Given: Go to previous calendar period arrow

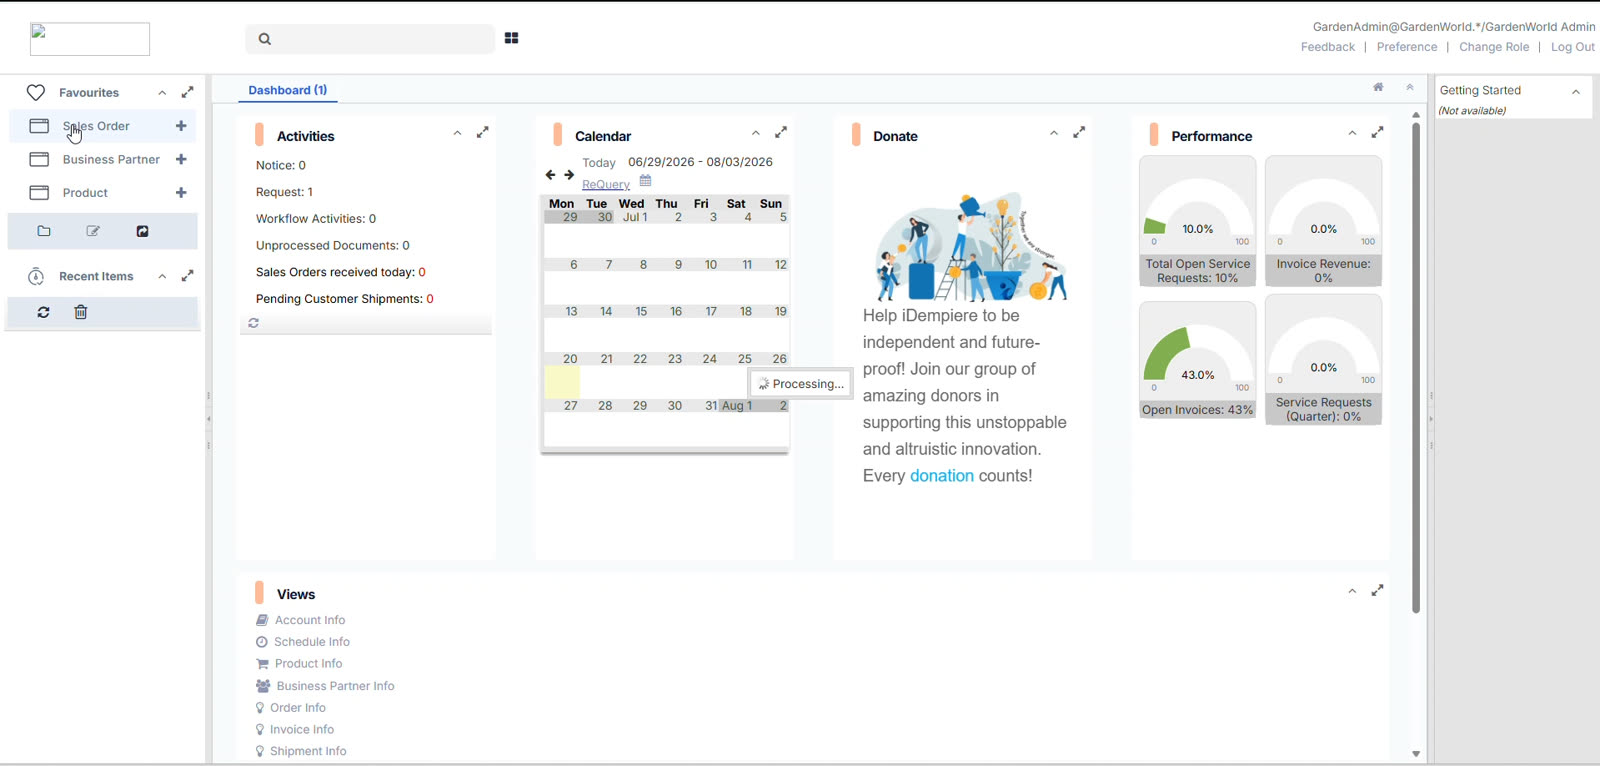Looking at the screenshot, I should [550, 175].
